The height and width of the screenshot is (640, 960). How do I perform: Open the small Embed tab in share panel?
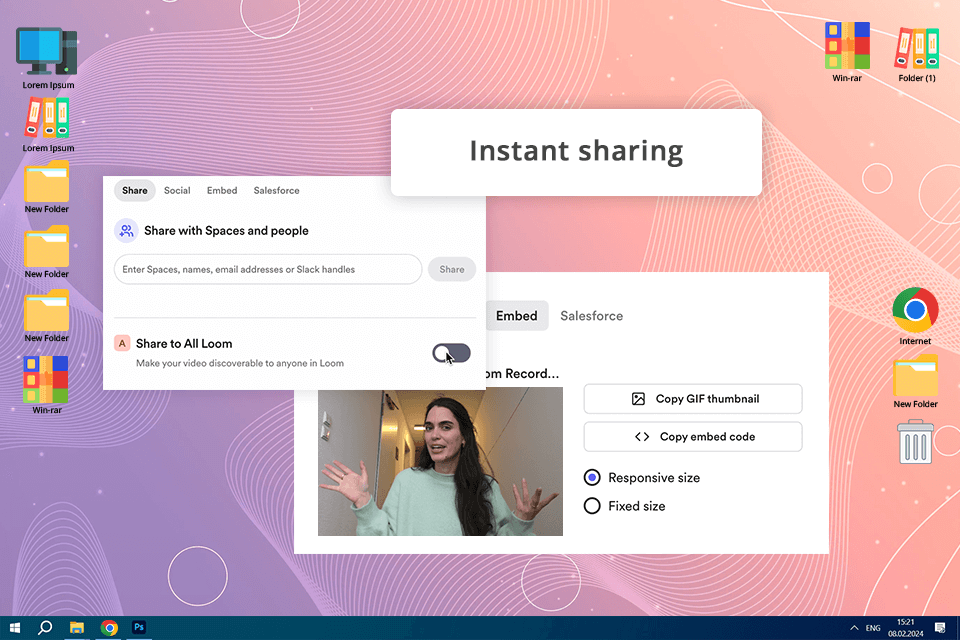[x=222, y=190]
